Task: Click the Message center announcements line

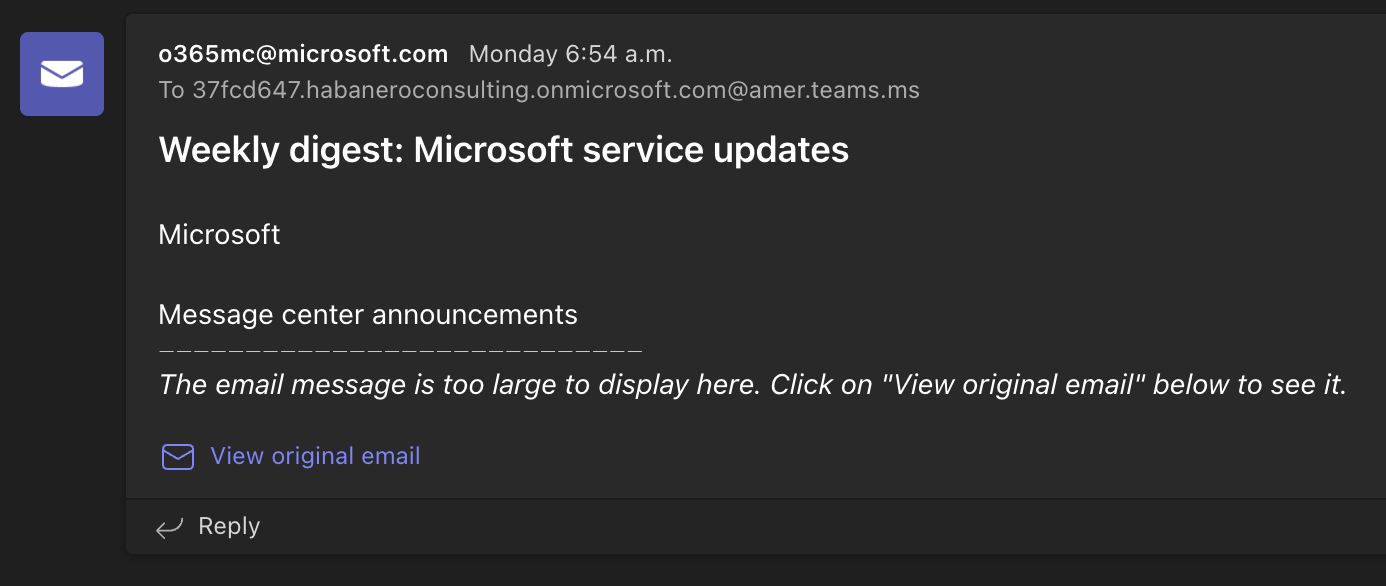Action: coord(368,315)
